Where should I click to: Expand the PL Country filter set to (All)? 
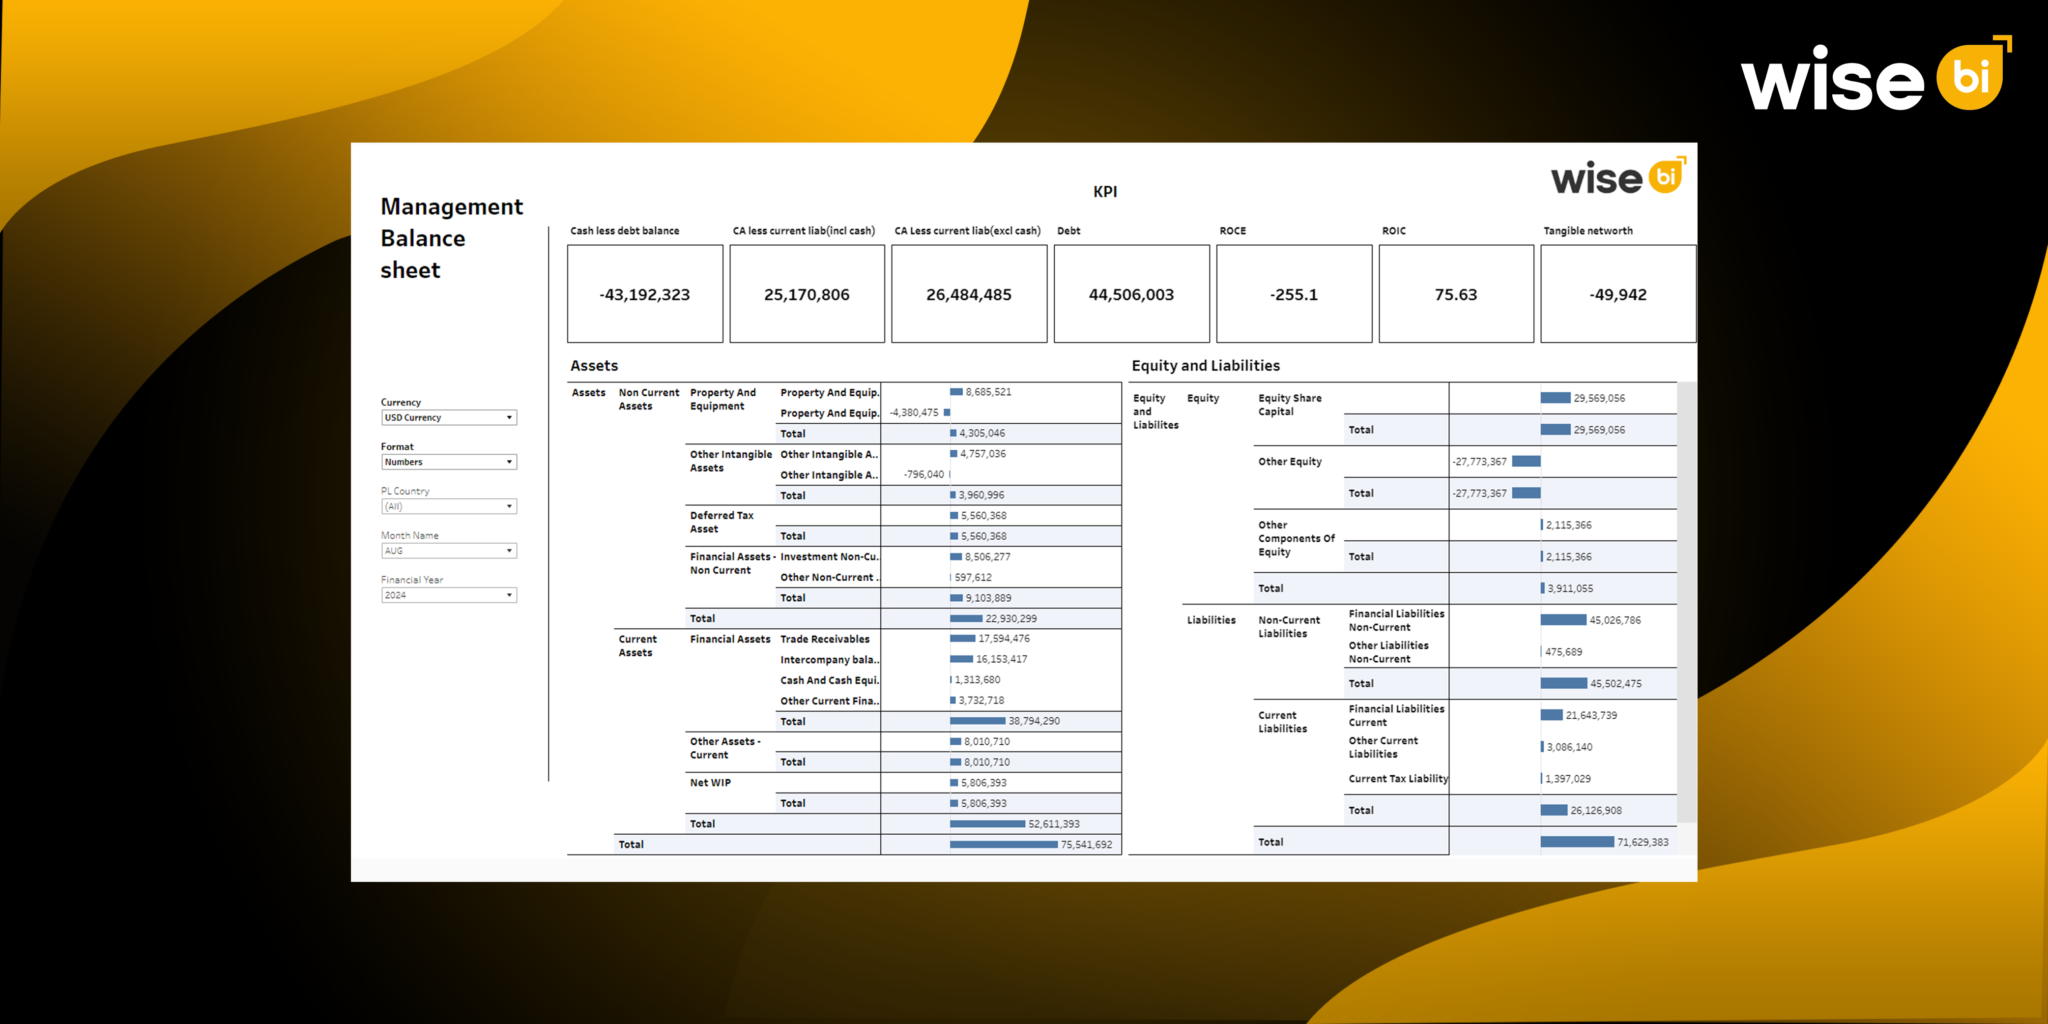tap(448, 506)
